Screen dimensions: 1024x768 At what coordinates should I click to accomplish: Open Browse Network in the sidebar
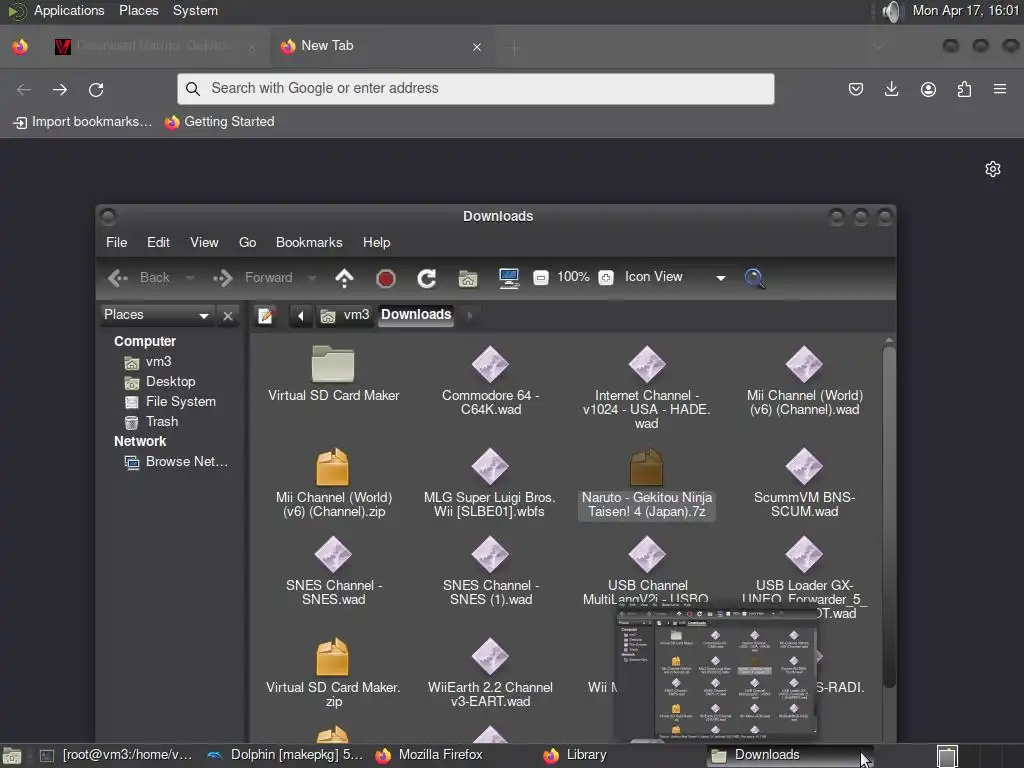176,462
